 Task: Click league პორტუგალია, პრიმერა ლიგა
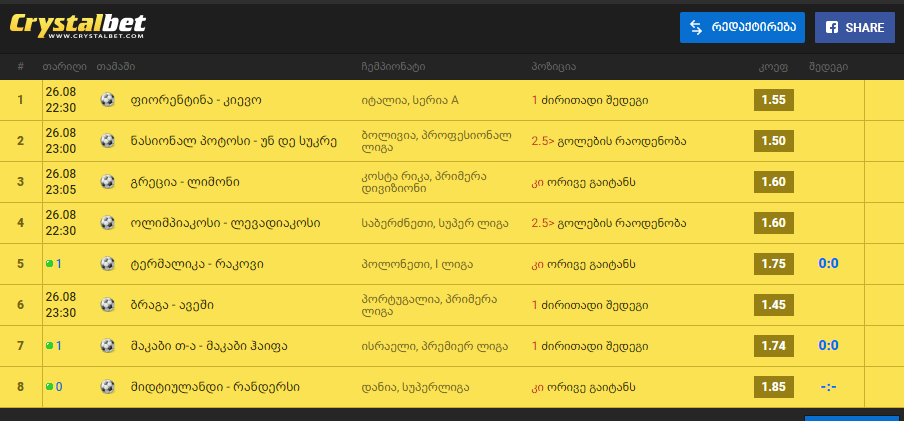[429, 305]
